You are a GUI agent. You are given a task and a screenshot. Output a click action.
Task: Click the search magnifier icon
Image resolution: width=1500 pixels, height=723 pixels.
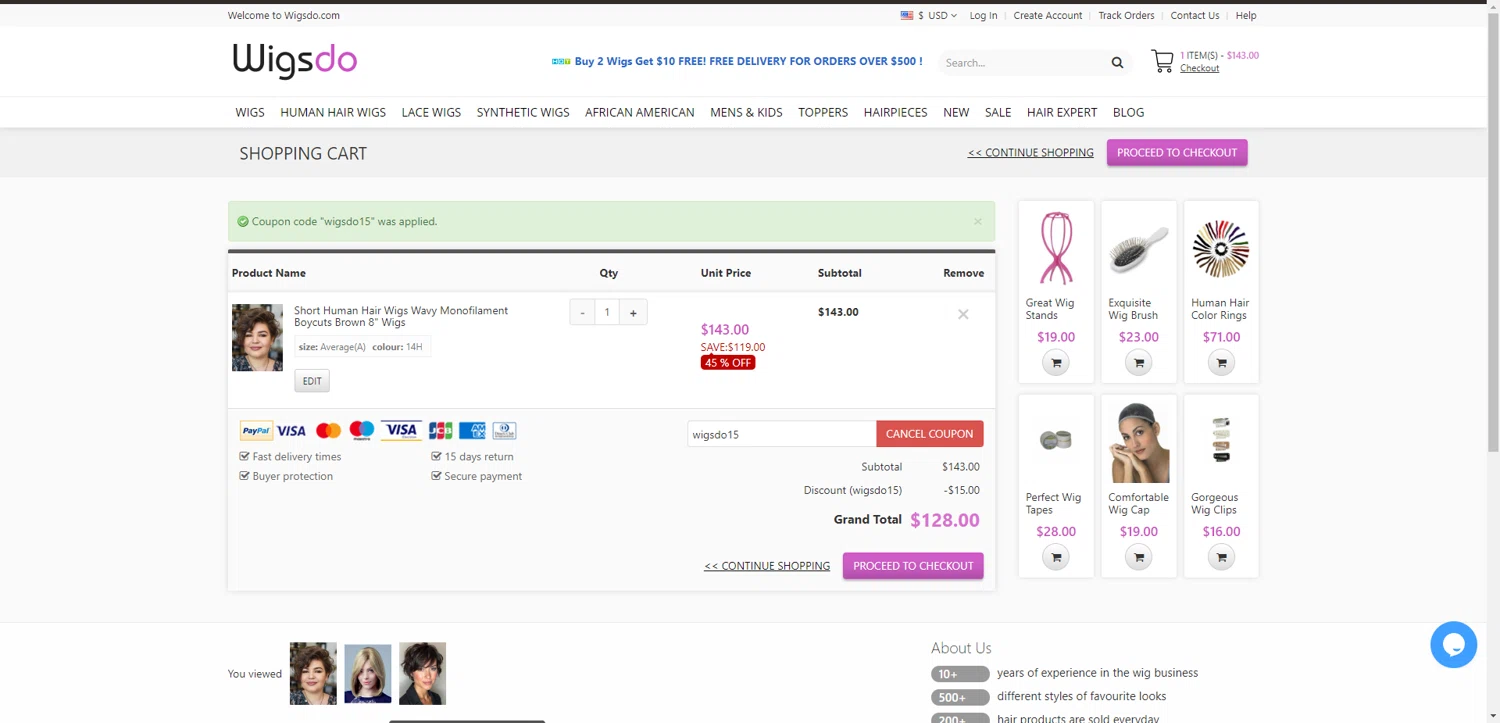click(1117, 63)
